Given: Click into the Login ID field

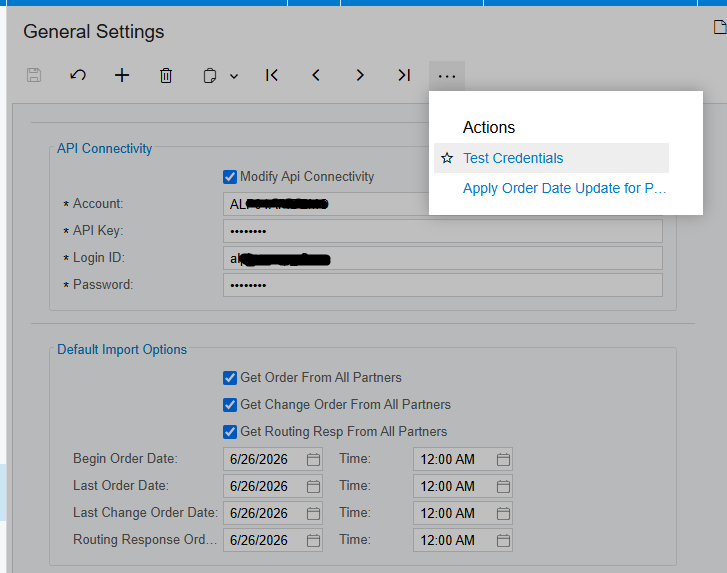Looking at the screenshot, I should 443,258.
